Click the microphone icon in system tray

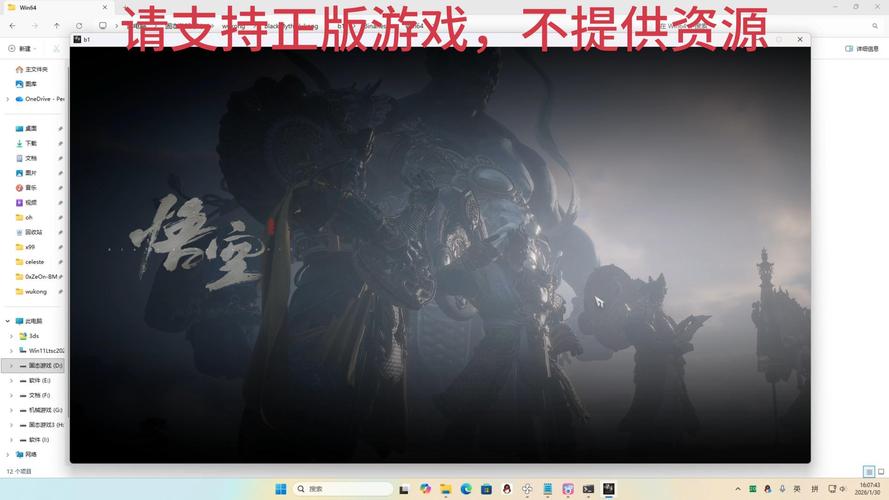tap(782, 489)
